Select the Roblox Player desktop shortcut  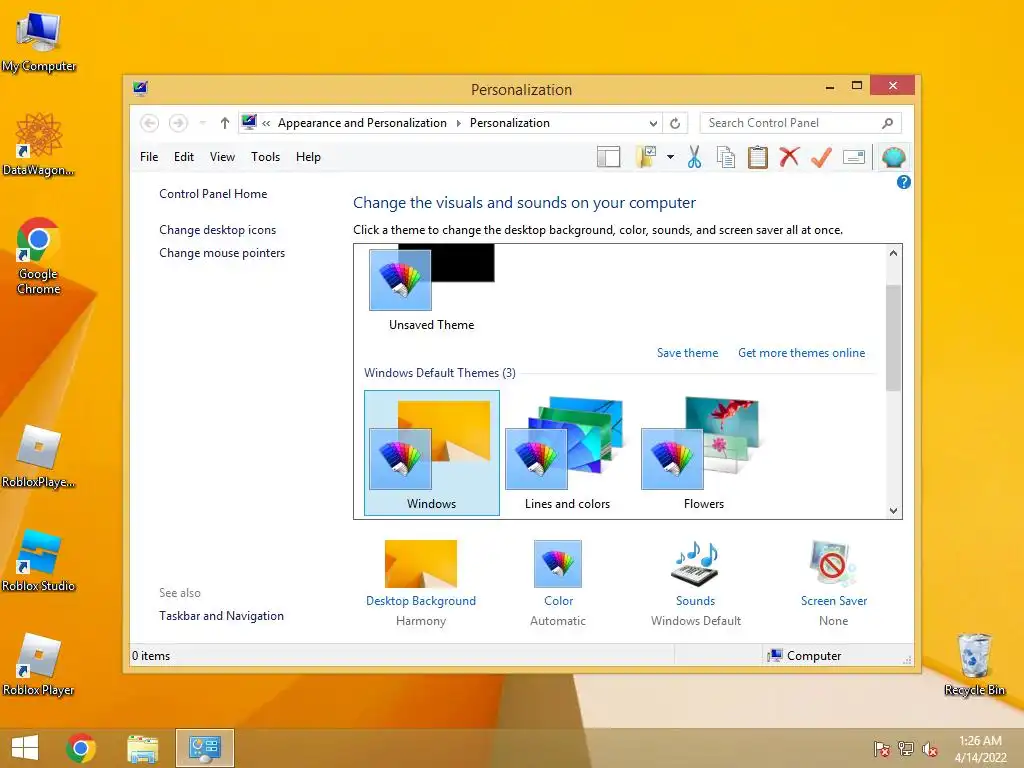click(x=38, y=664)
